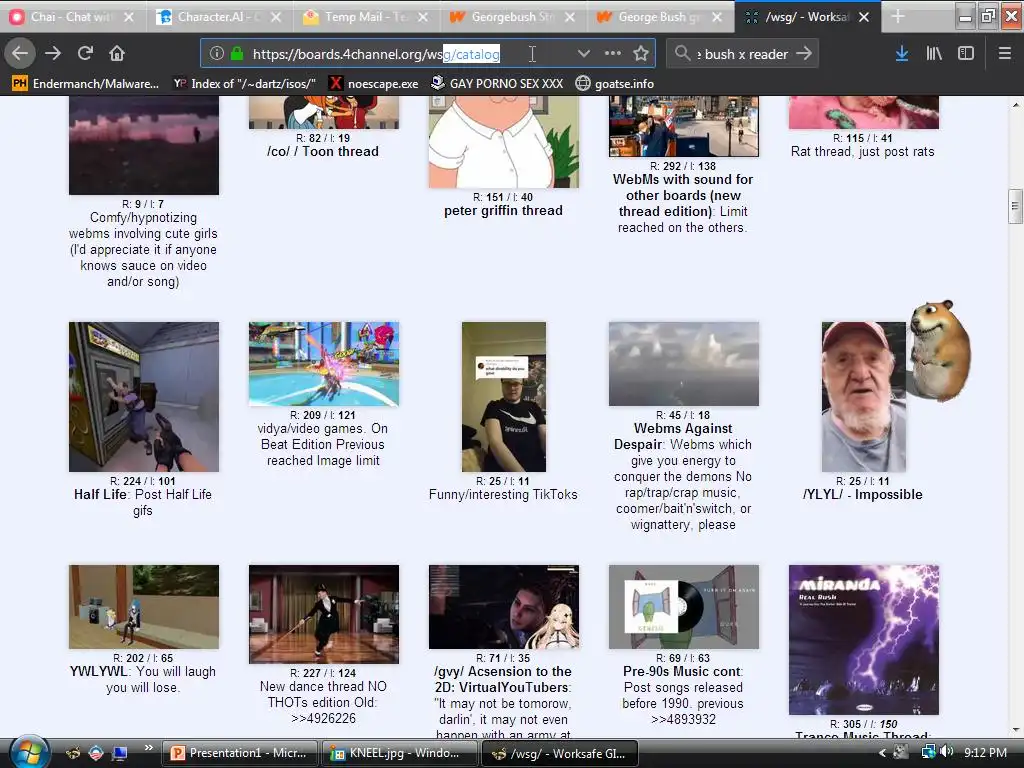Click the volume speaker tray icon
Viewport: 1024px width, 768px height.
[x=946, y=752]
